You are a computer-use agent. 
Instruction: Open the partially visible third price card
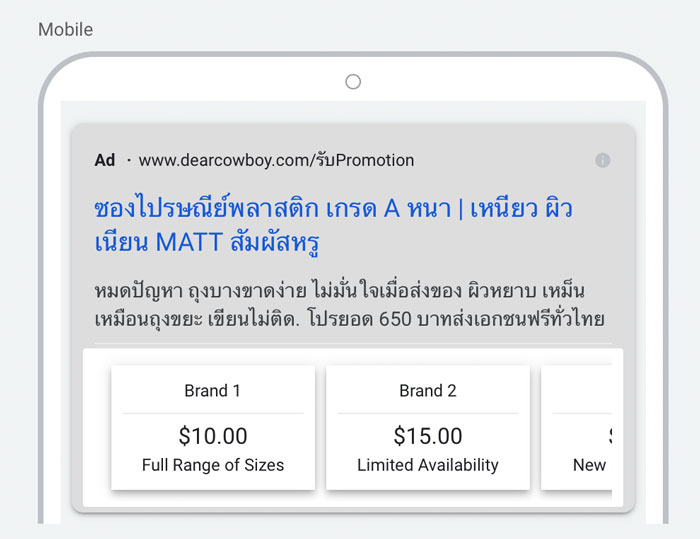tap(576, 427)
